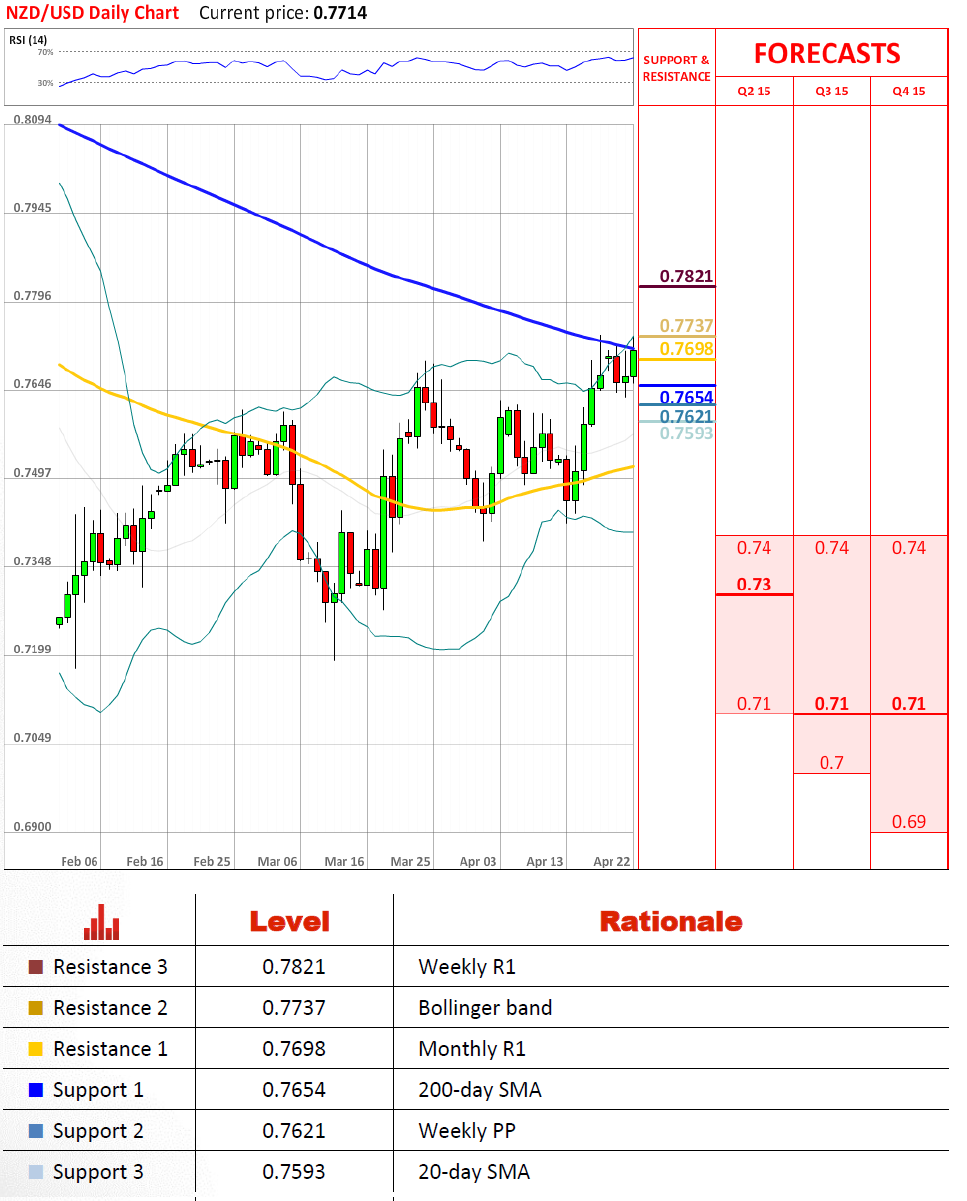Select the Q4 15 forecast column header
967x1201 pixels.
click(x=909, y=91)
